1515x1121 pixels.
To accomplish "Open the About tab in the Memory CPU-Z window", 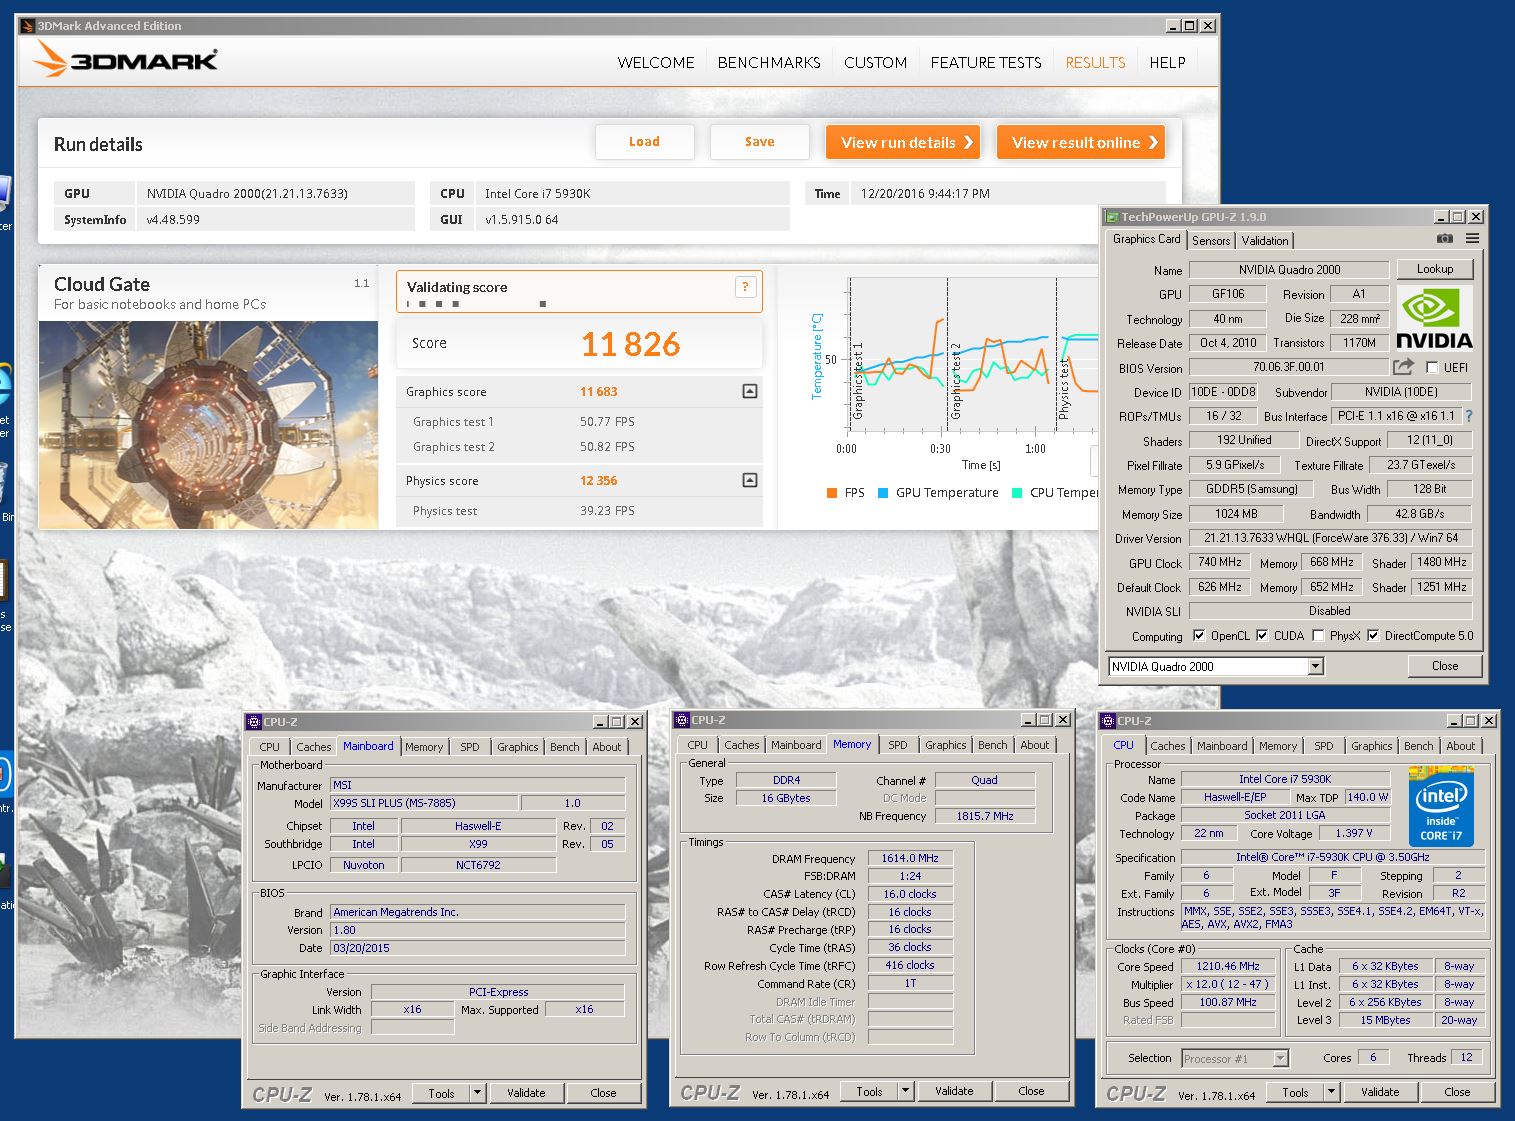I will (1035, 745).
